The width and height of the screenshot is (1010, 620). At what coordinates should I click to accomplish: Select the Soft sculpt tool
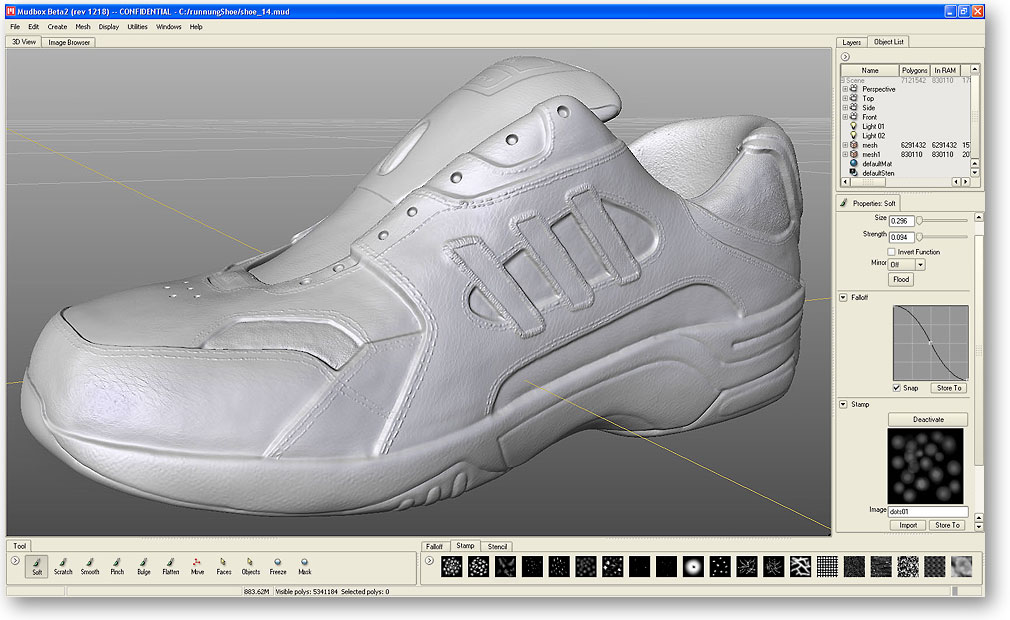point(37,567)
